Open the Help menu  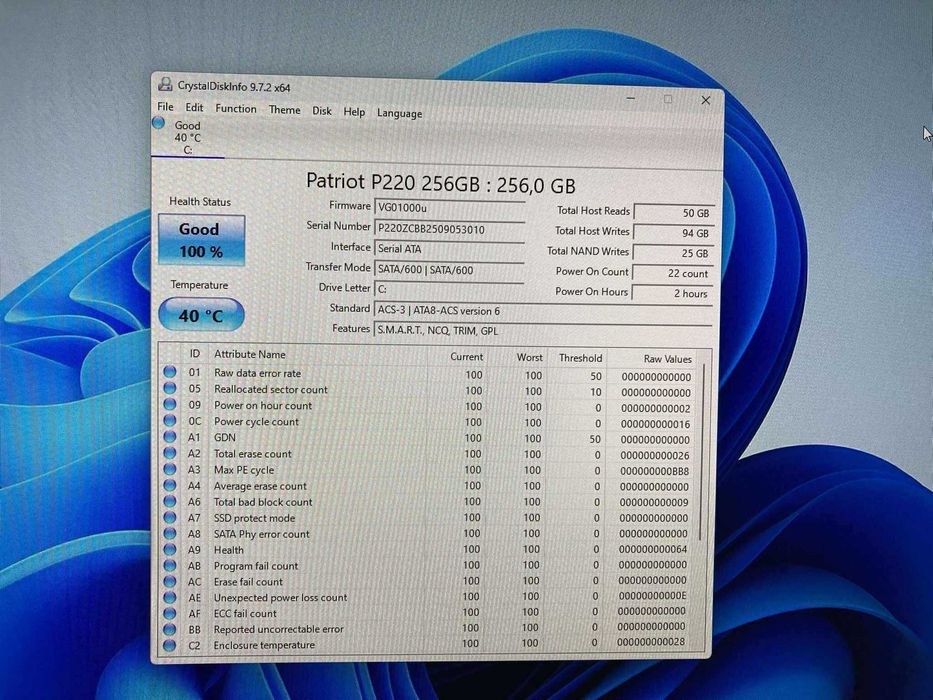point(354,112)
